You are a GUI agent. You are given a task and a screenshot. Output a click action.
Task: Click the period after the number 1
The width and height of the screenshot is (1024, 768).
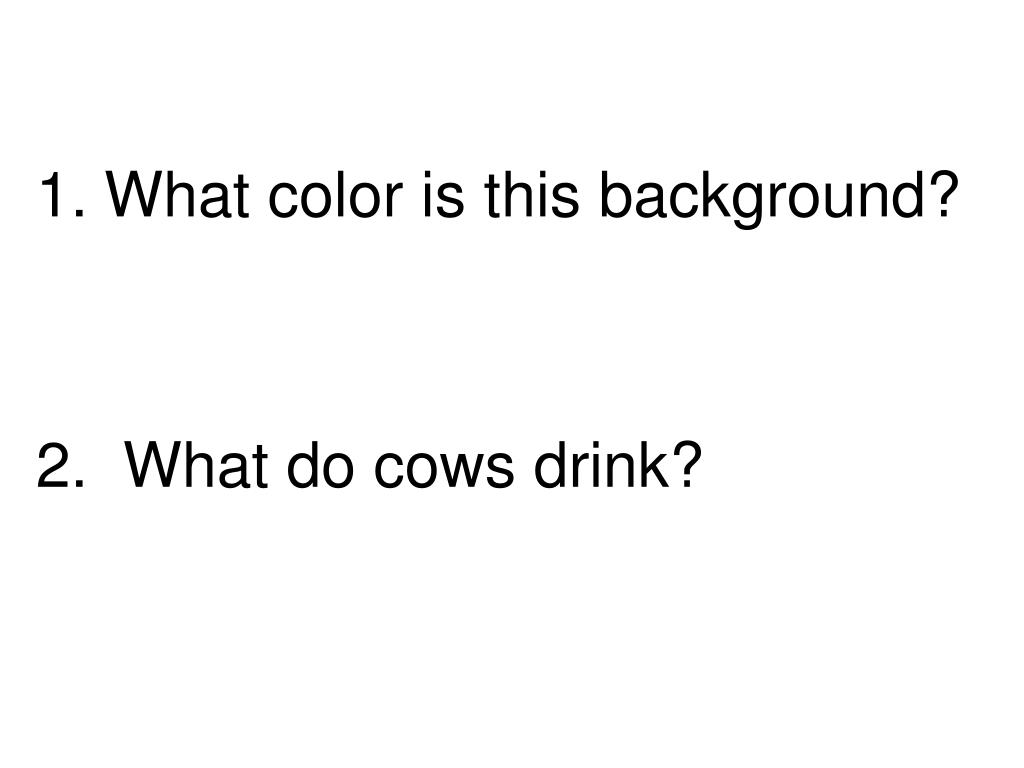(x=79, y=214)
